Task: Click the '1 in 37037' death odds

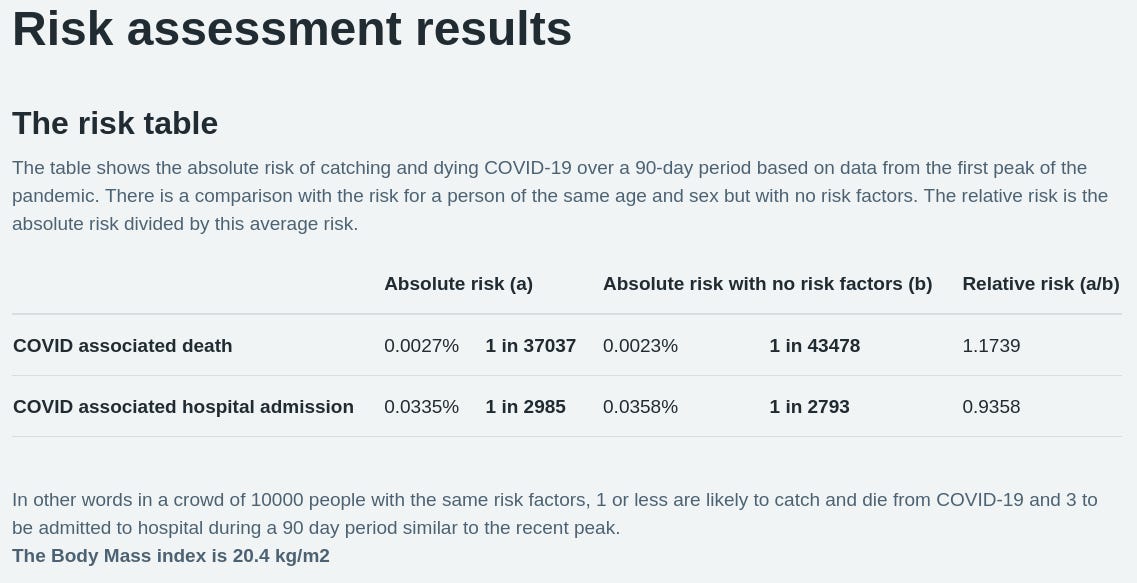Action: [x=531, y=346]
